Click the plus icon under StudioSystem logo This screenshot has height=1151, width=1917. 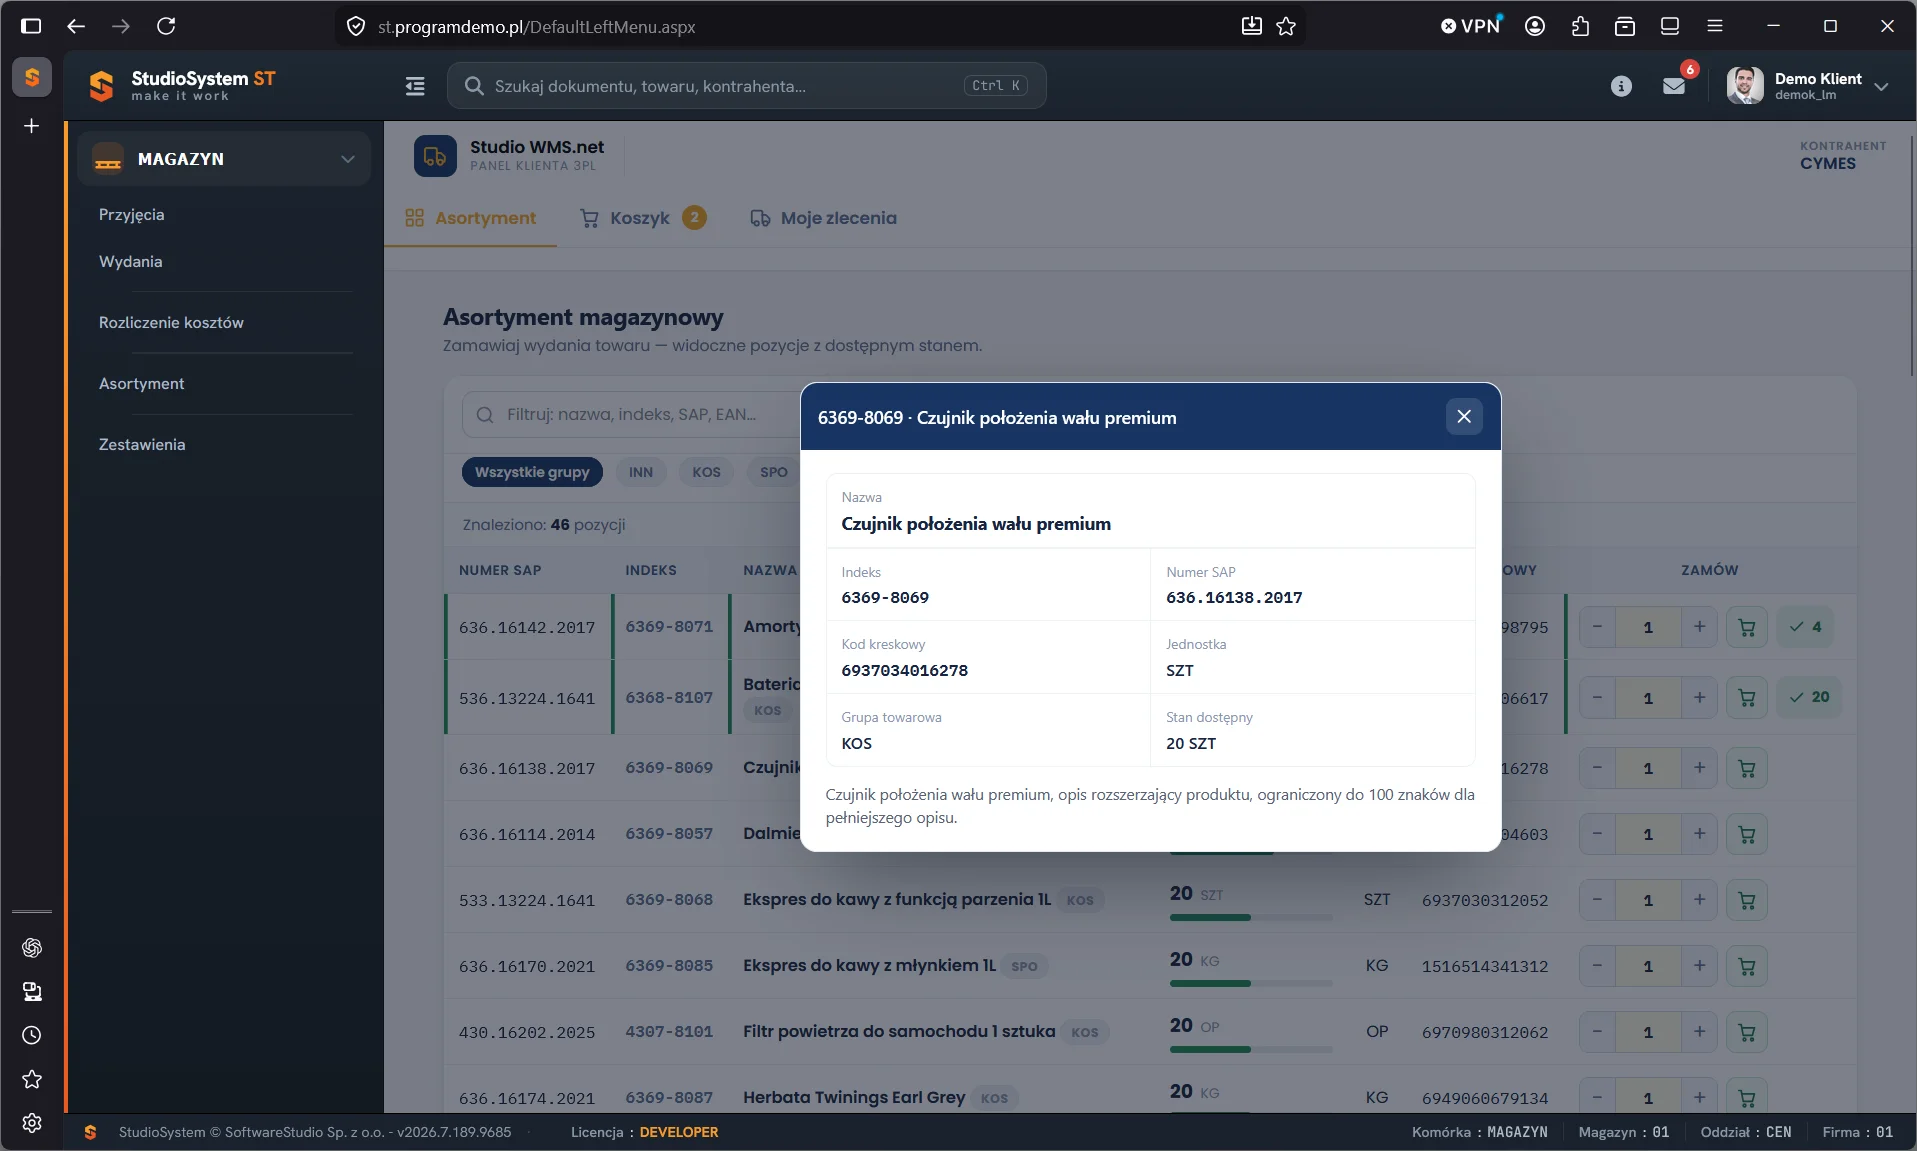[x=32, y=126]
